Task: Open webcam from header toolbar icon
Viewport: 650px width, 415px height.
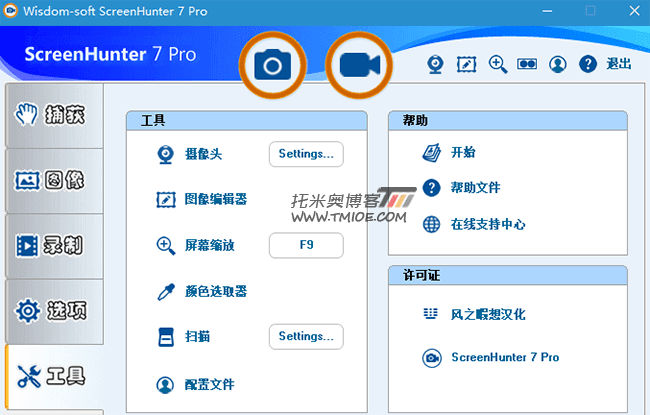Action: 435,64
